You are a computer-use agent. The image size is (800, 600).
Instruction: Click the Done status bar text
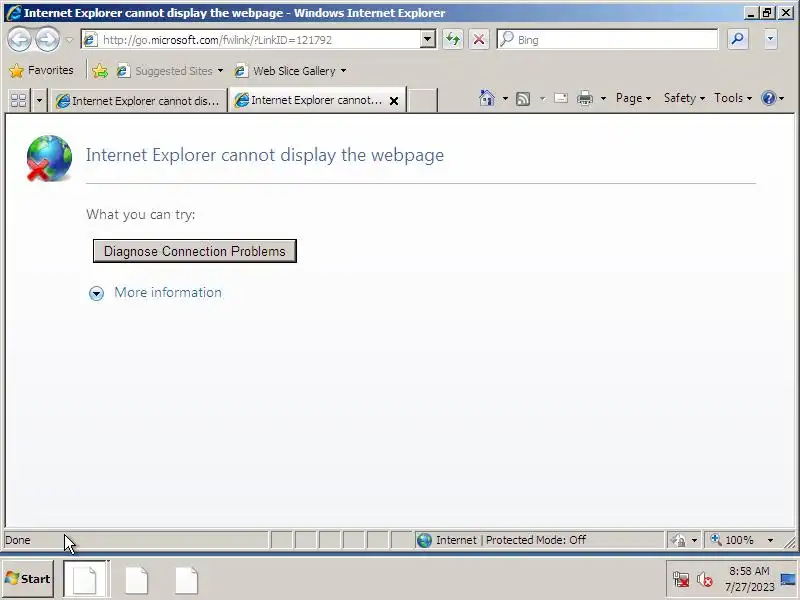click(x=18, y=540)
